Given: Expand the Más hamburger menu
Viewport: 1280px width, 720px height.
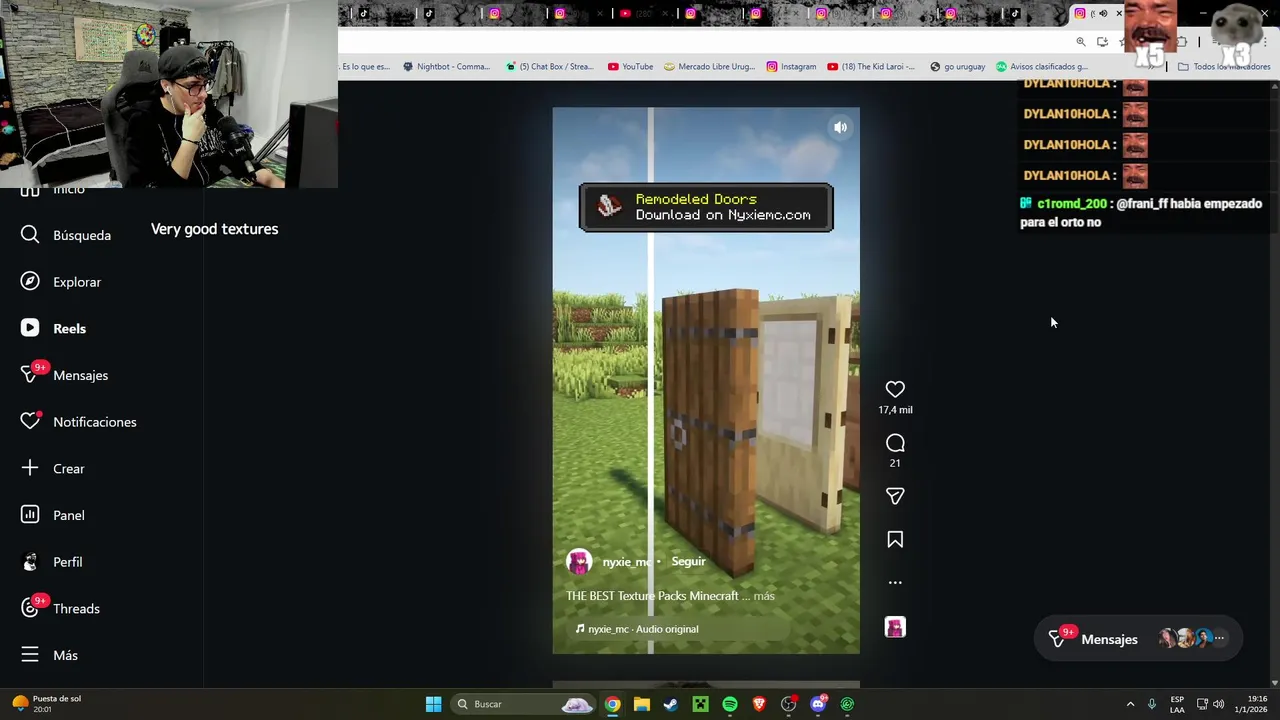Looking at the screenshot, I should 49,655.
